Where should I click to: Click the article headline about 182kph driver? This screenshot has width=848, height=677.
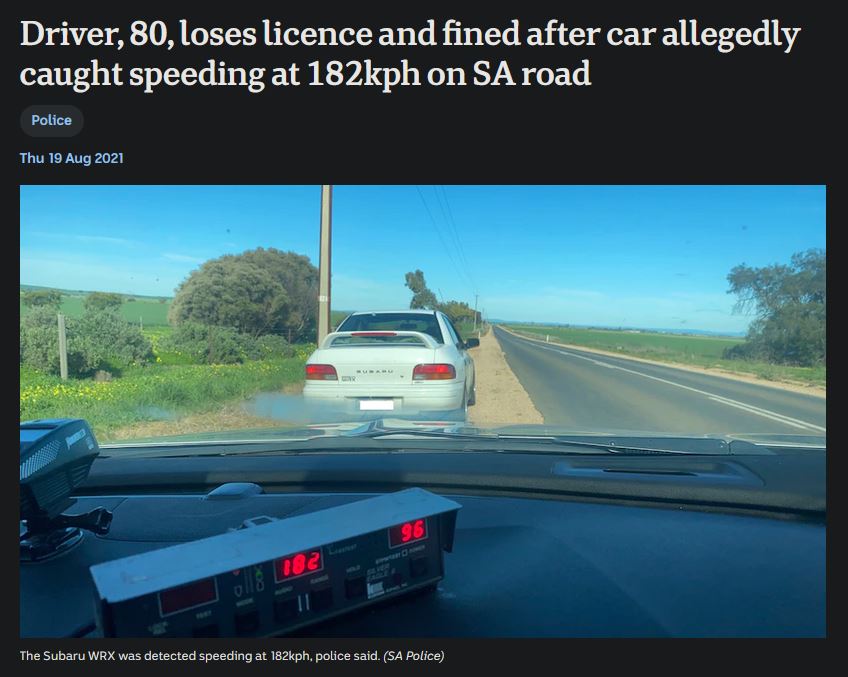pos(409,53)
